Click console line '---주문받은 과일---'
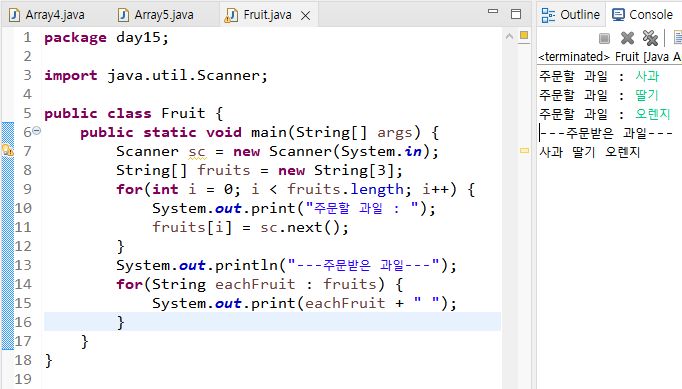682x389 pixels. coord(606,133)
